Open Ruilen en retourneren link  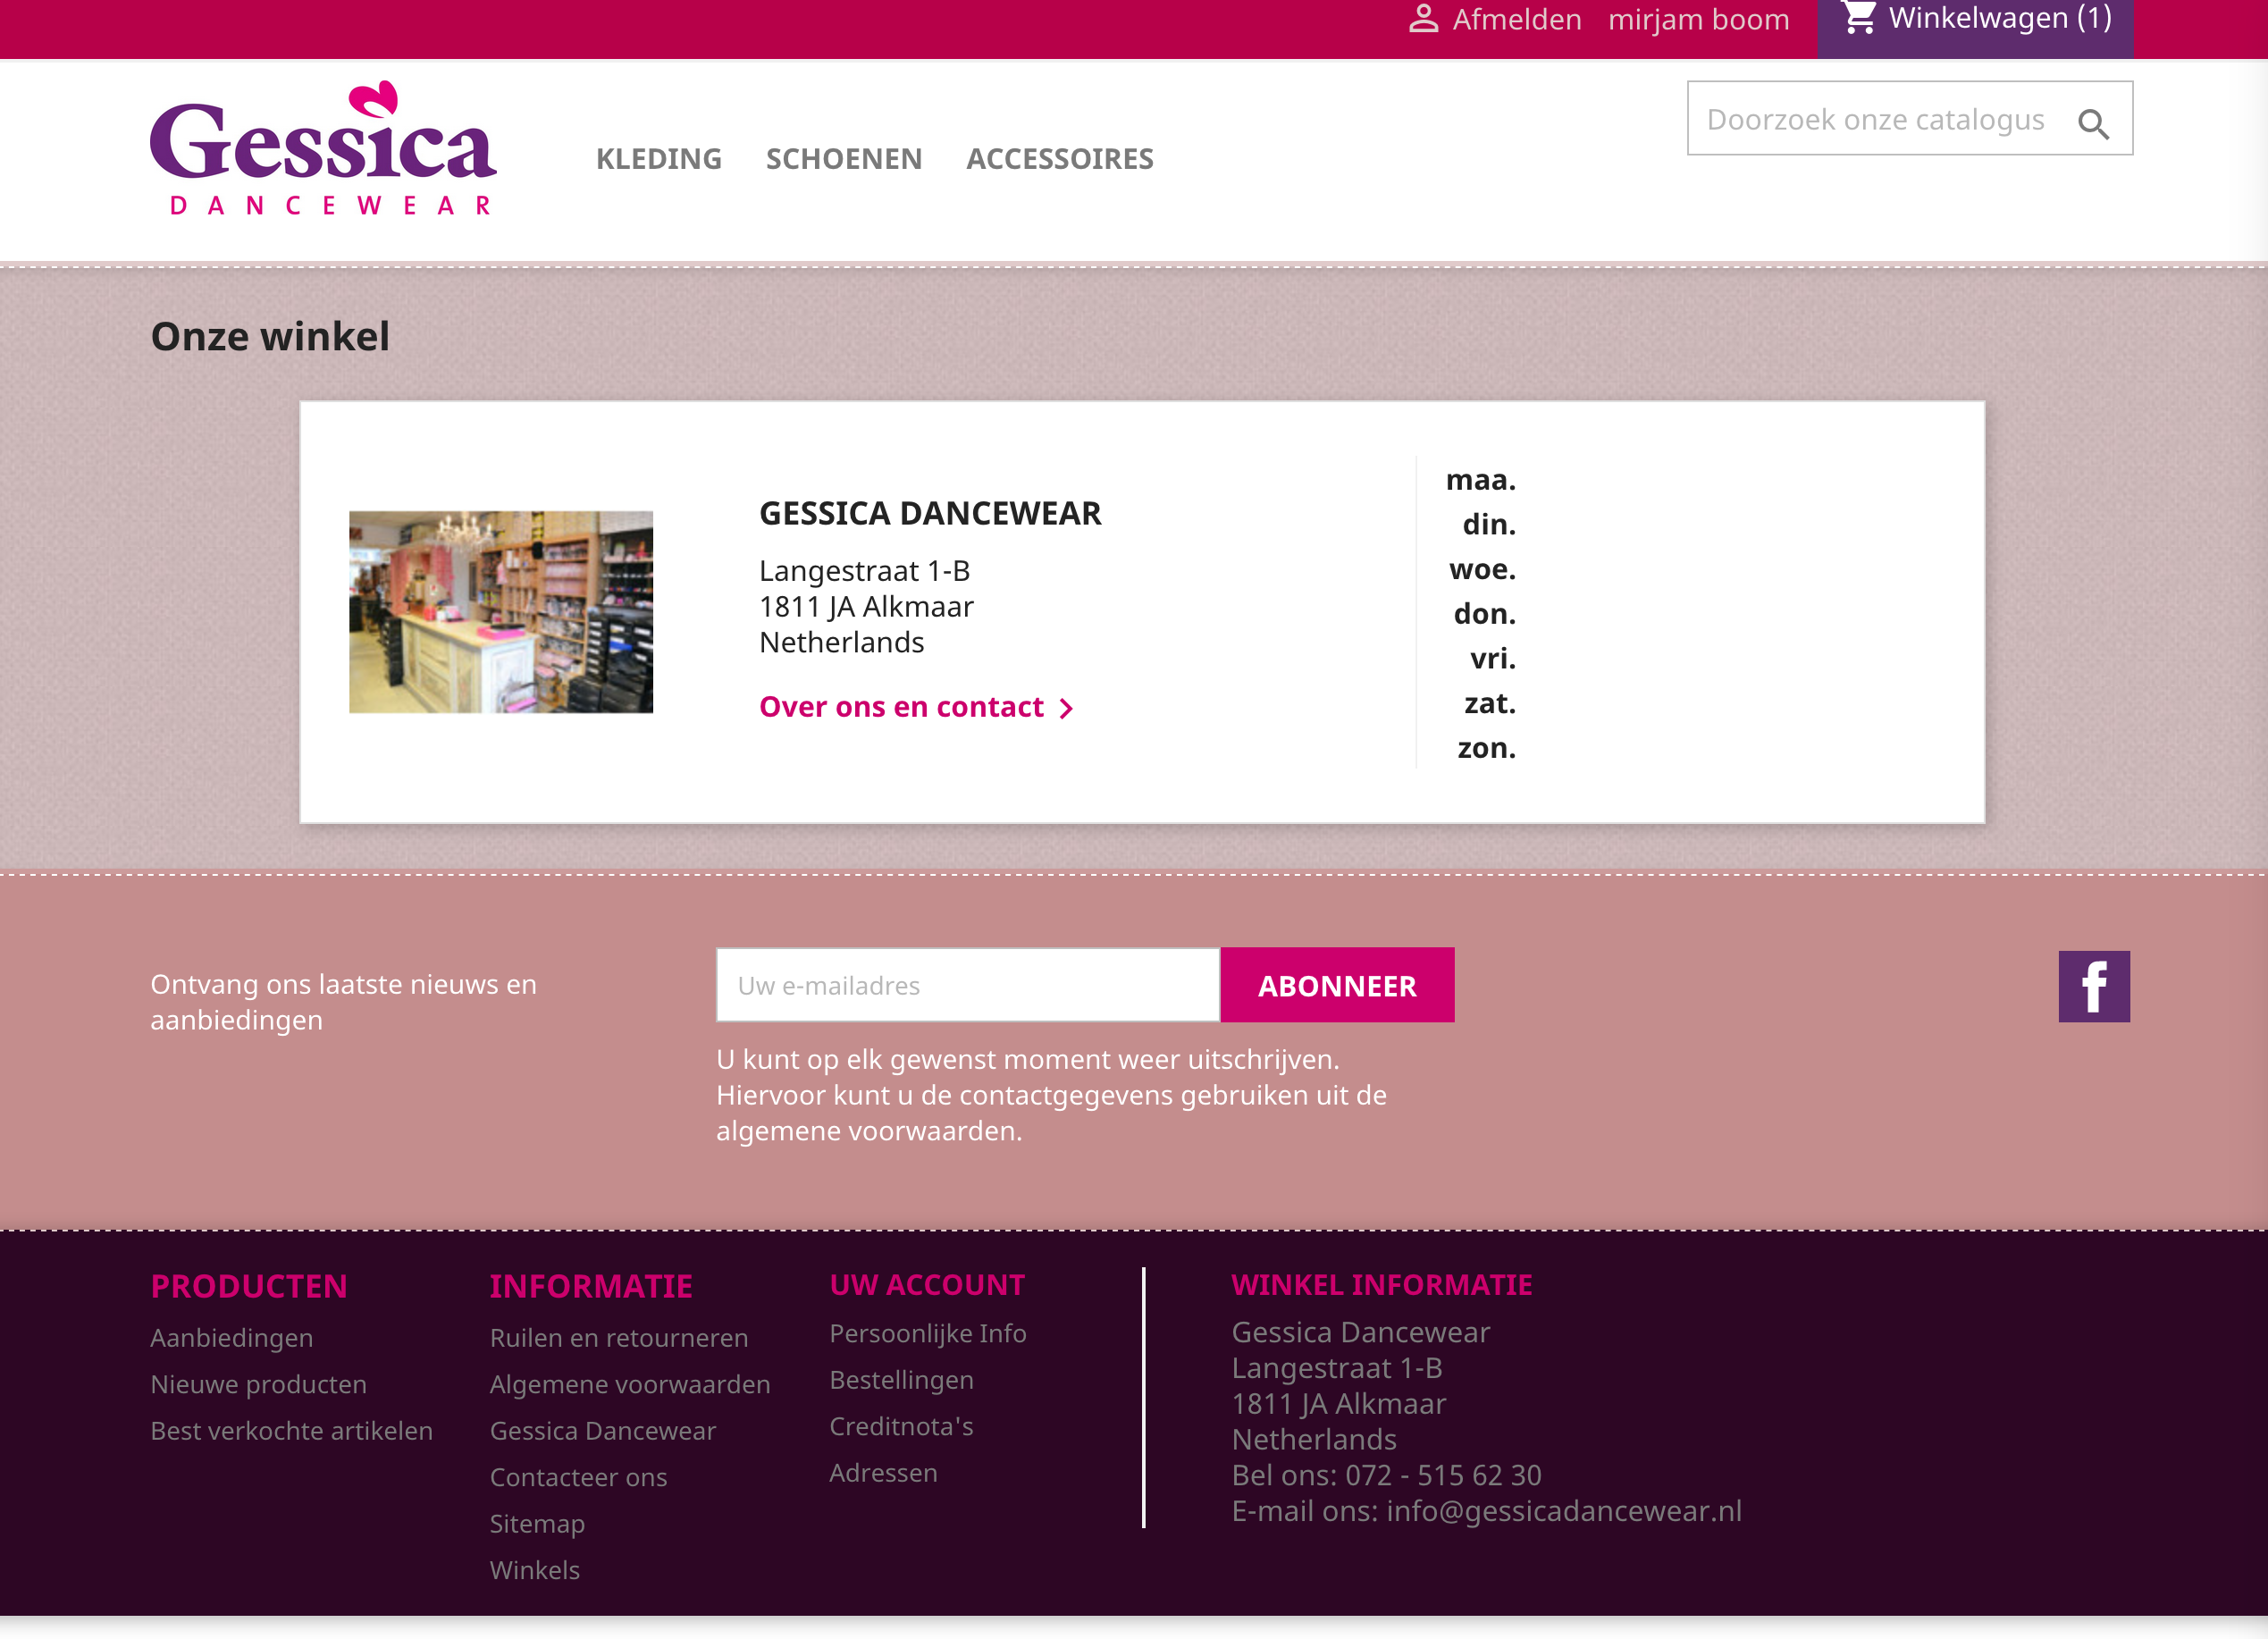618,1337
